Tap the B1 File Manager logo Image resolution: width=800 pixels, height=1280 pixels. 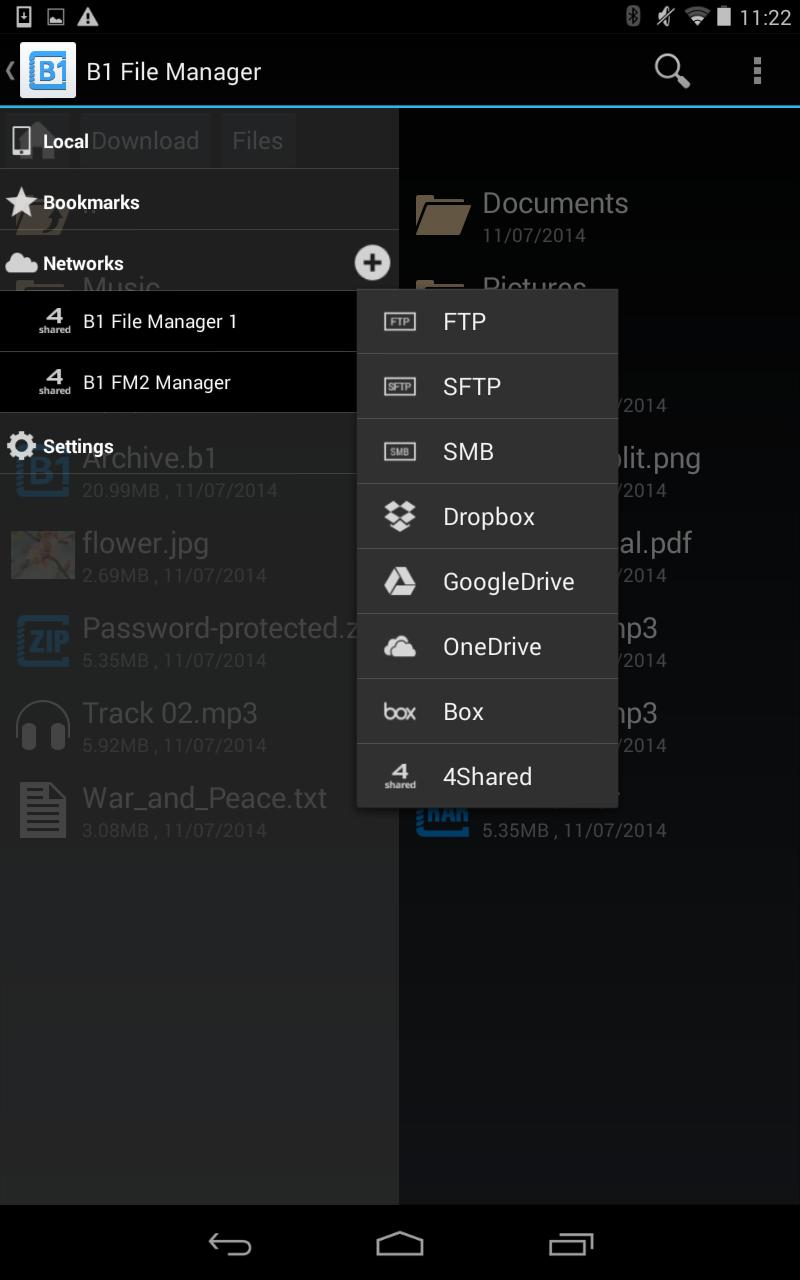48,71
